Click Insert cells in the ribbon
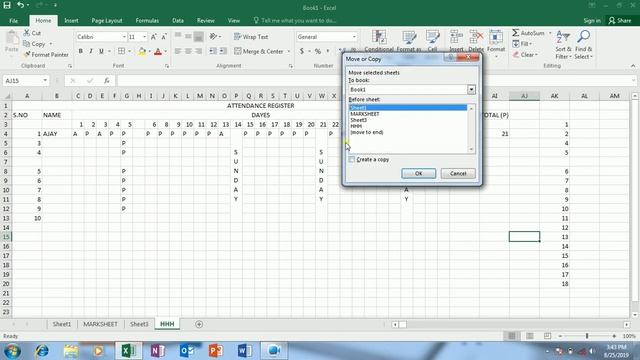Image resolution: width=640 pixels, height=360 pixels. pyautogui.click(x=456, y=41)
